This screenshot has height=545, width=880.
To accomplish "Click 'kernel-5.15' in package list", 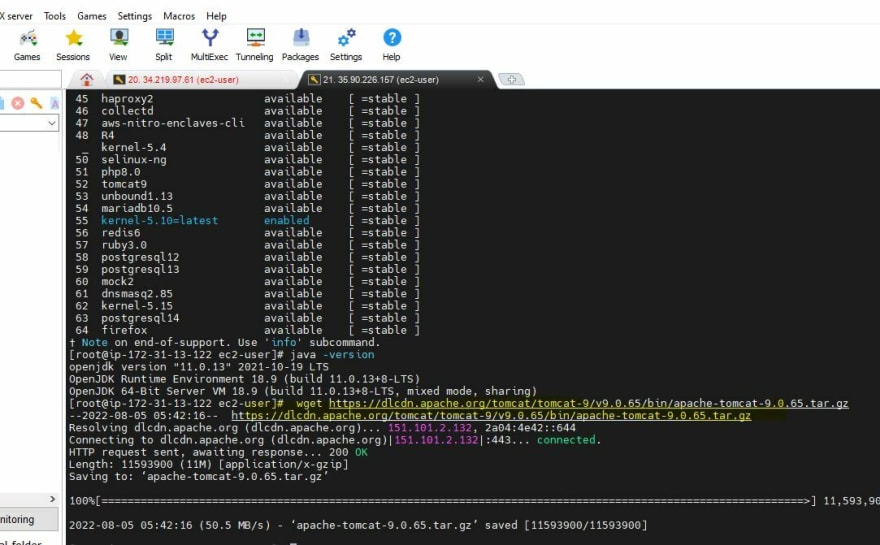I will [x=137, y=306].
